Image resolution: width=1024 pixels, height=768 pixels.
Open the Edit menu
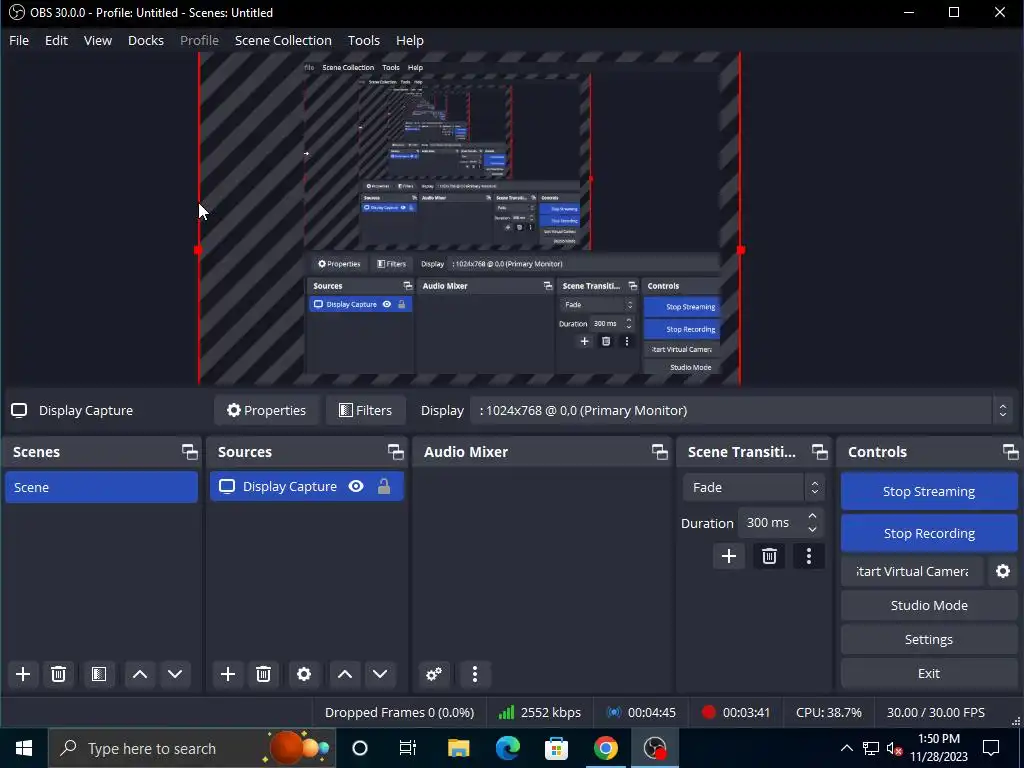click(x=56, y=40)
